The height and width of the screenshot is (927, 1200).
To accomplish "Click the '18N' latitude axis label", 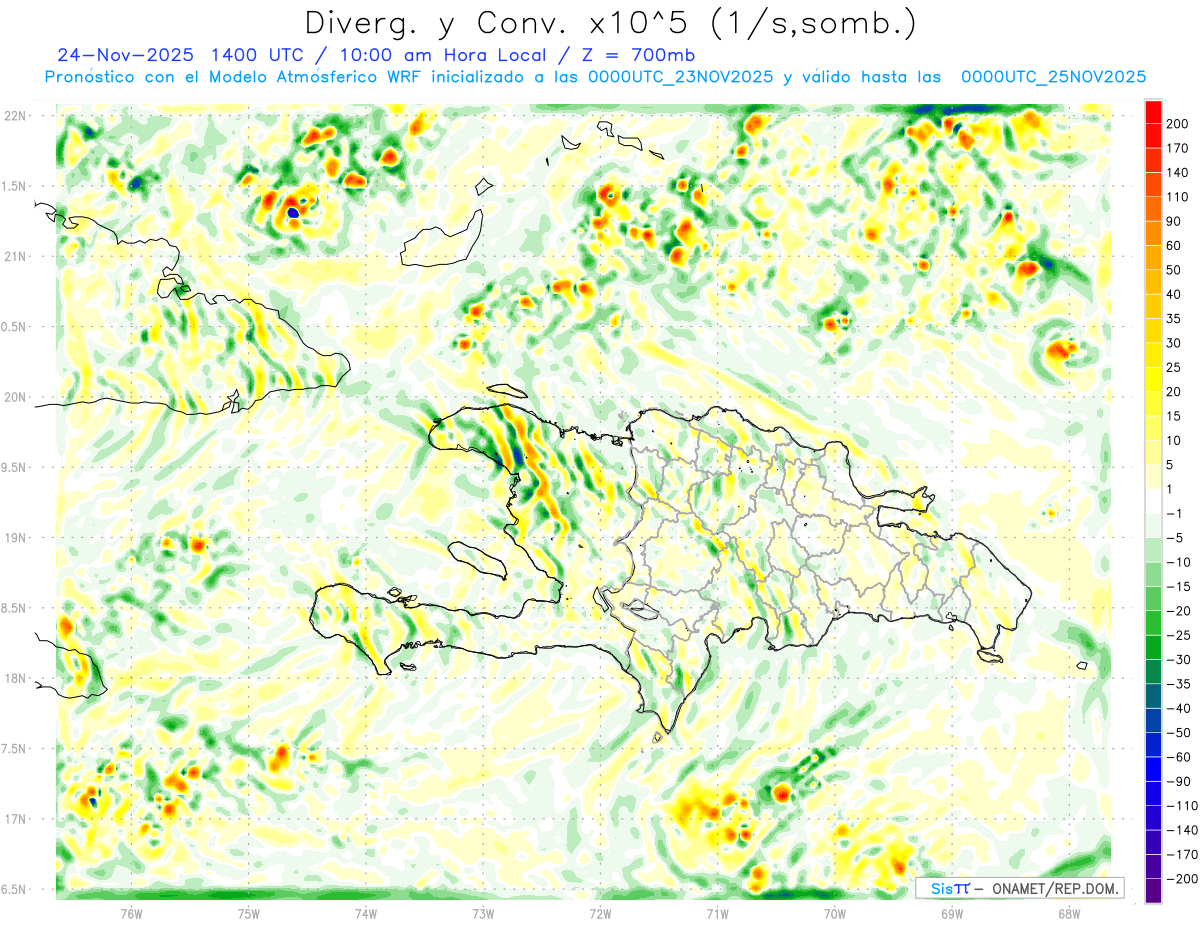I will (15, 678).
